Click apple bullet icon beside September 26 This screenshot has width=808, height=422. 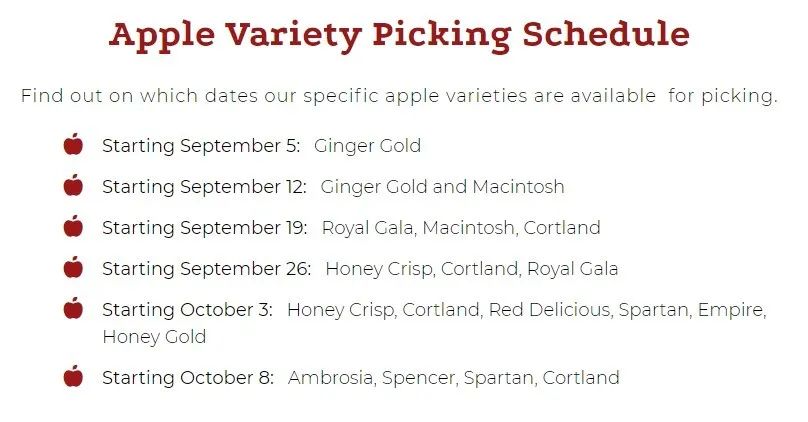click(x=73, y=267)
